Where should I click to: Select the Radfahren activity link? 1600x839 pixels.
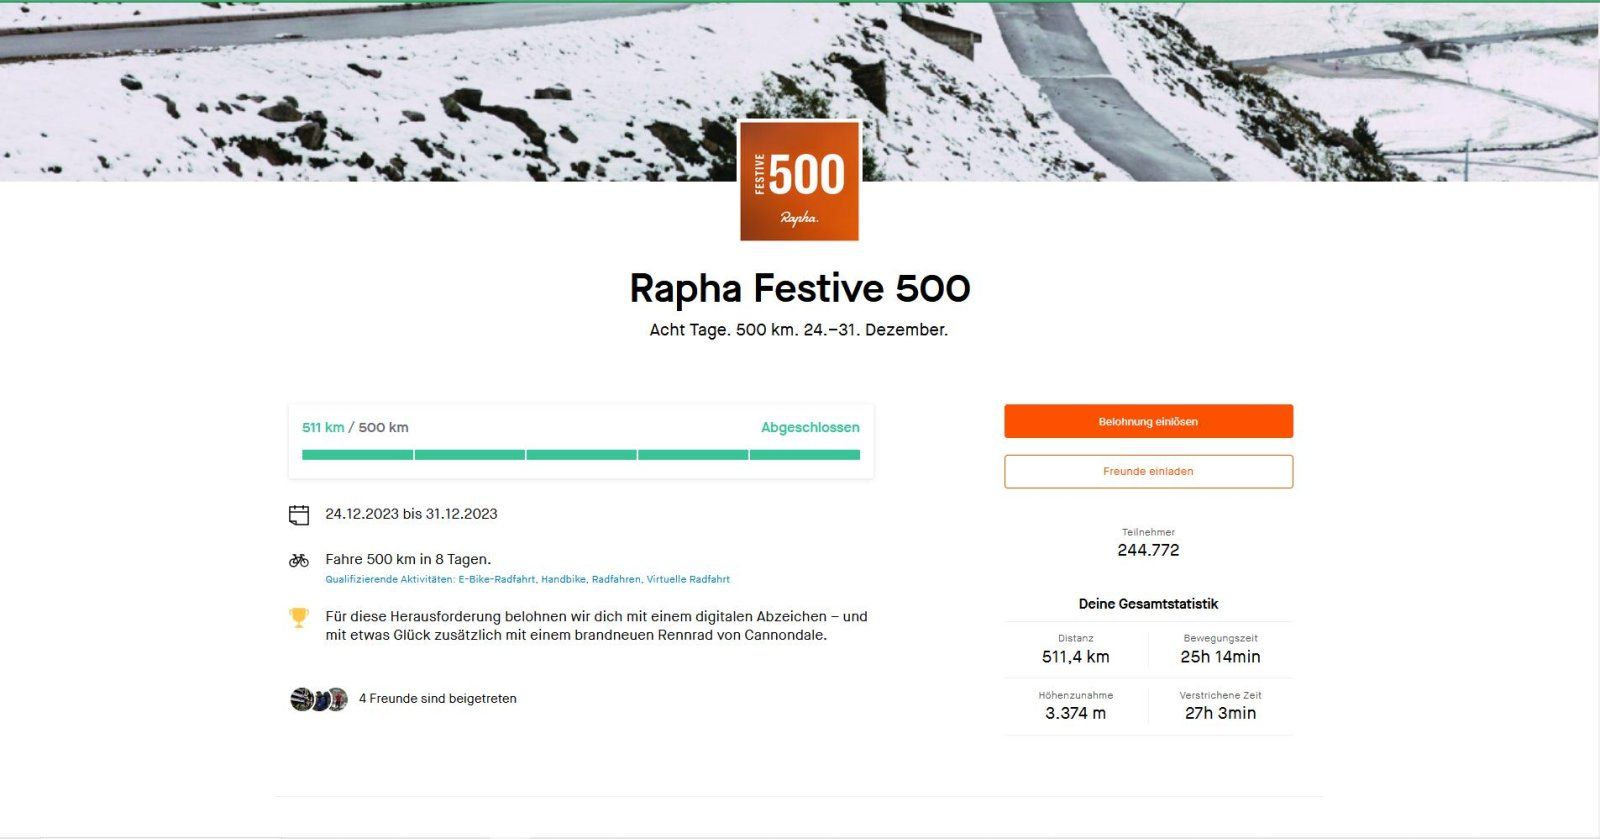[615, 580]
